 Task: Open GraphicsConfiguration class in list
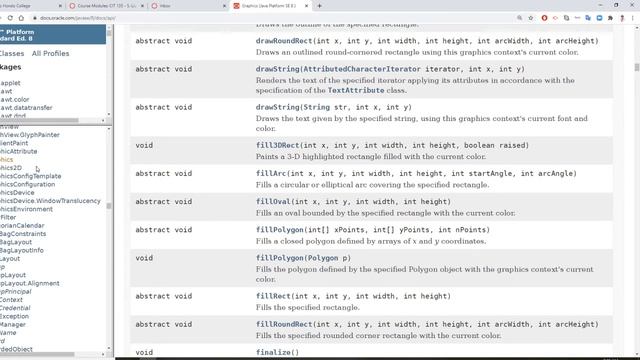tap(27, 184)
